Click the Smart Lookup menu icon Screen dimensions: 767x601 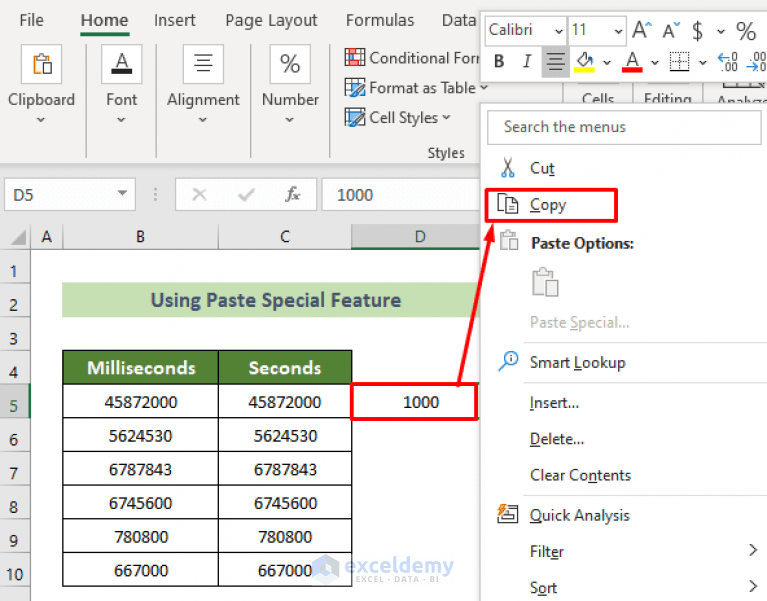coord(508,362)
